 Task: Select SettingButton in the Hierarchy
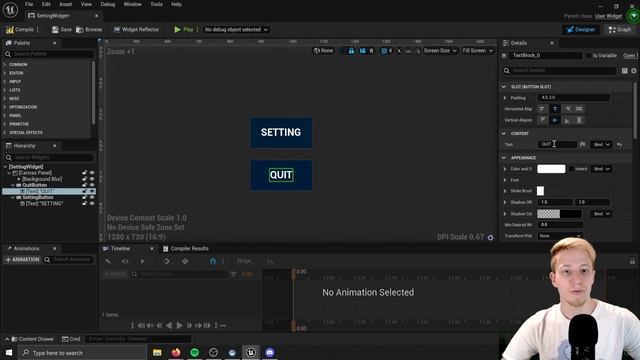click(38, 197)
